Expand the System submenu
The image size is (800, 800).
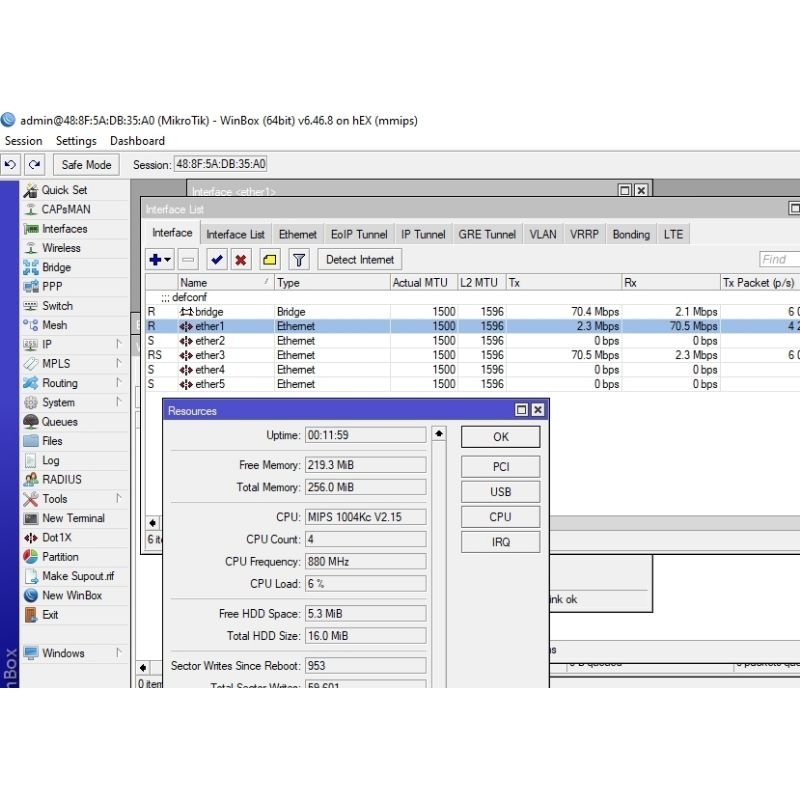click(x=58, y=402)
